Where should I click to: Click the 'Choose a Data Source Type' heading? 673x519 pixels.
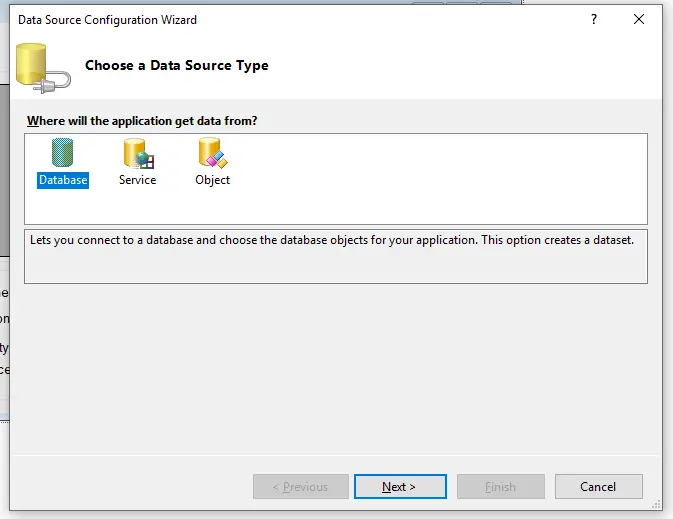[177, 65]
